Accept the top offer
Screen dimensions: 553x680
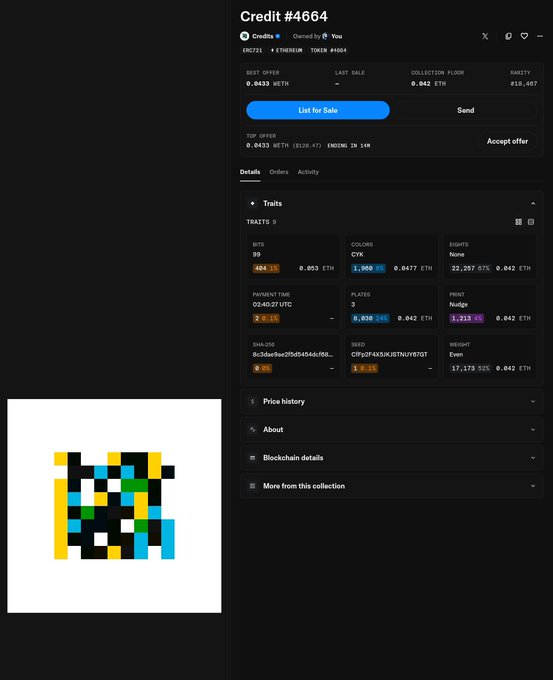pyautogui.click(x=507, y=141)
